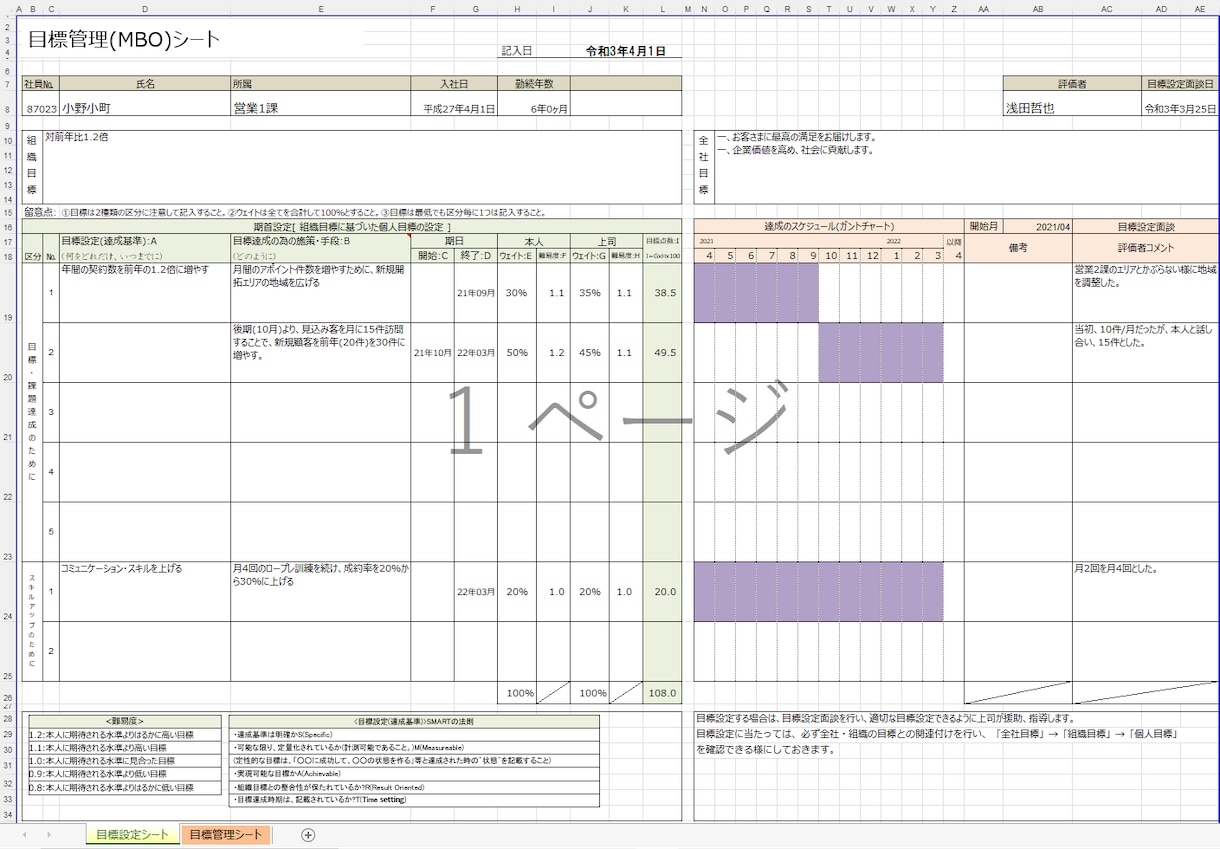Select the start month cell 2021/04
Image resolution: width=1220 pixels, height=849 pixels.
tap(1038, 227)
